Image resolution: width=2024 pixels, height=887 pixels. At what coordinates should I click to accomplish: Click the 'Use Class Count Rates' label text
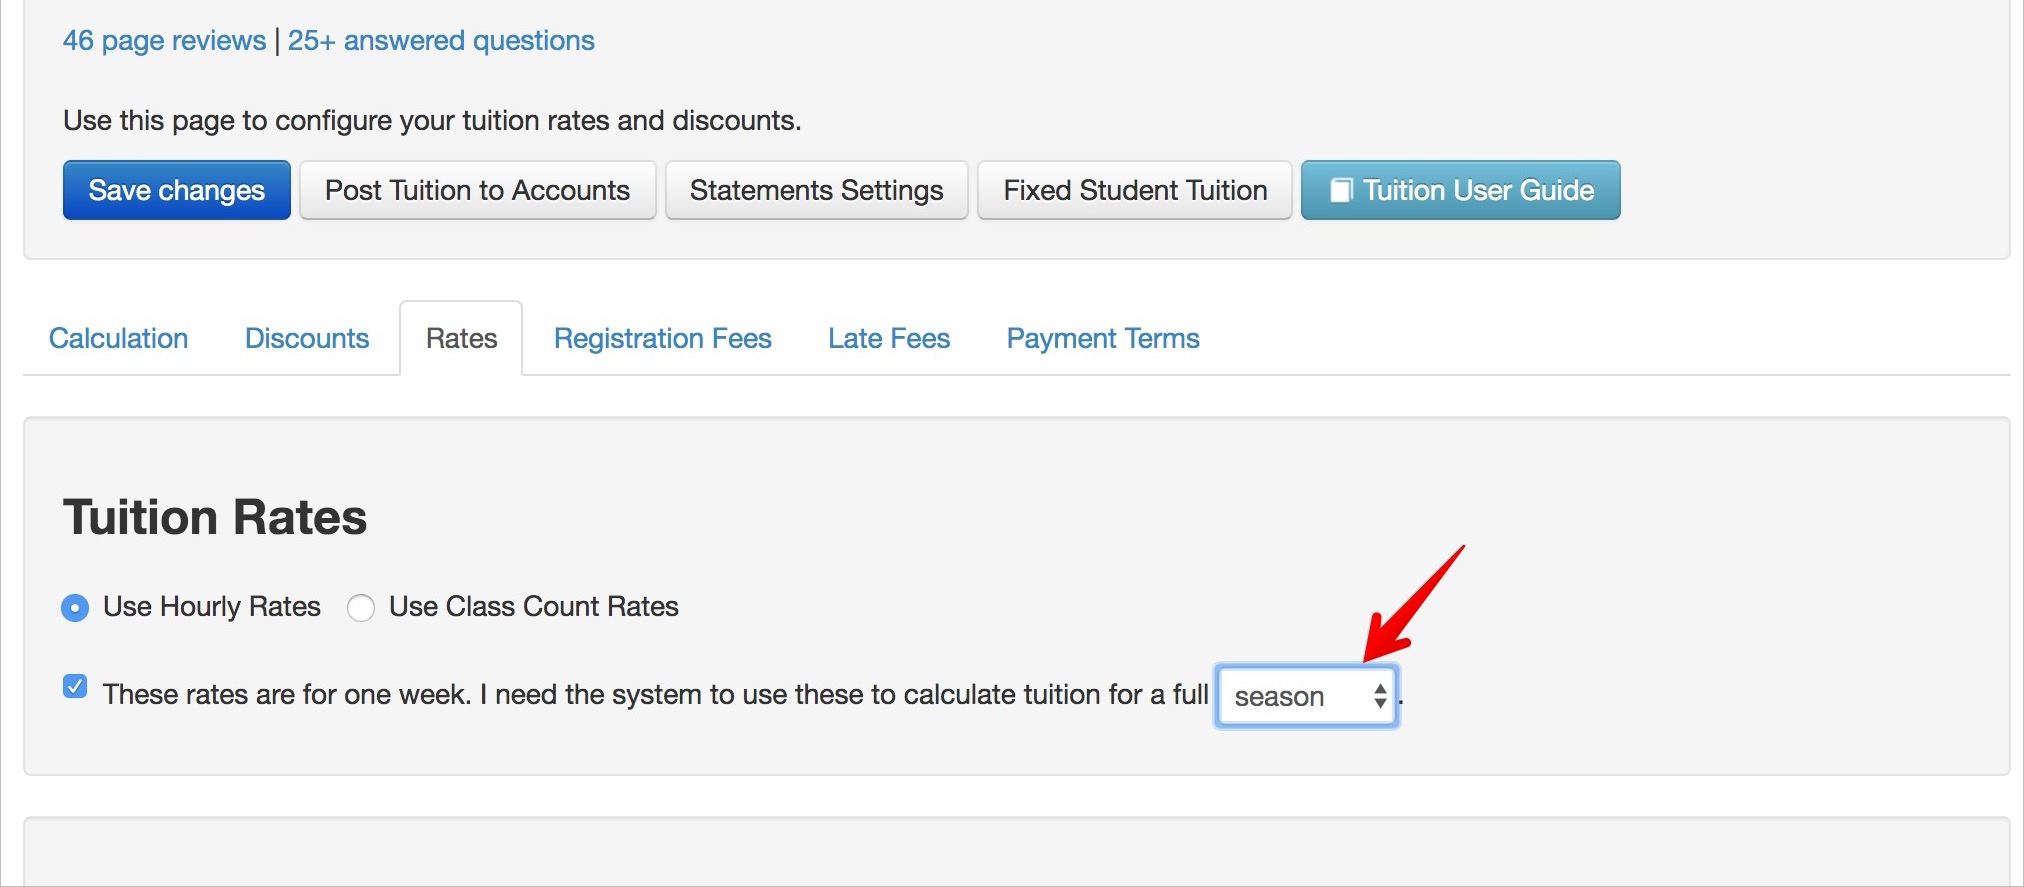[533, 606]
